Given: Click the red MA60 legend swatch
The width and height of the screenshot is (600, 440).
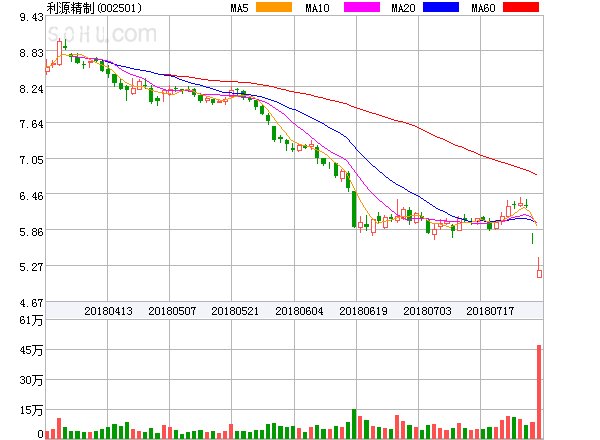Looking at the screenshot, I should [521, 7].
